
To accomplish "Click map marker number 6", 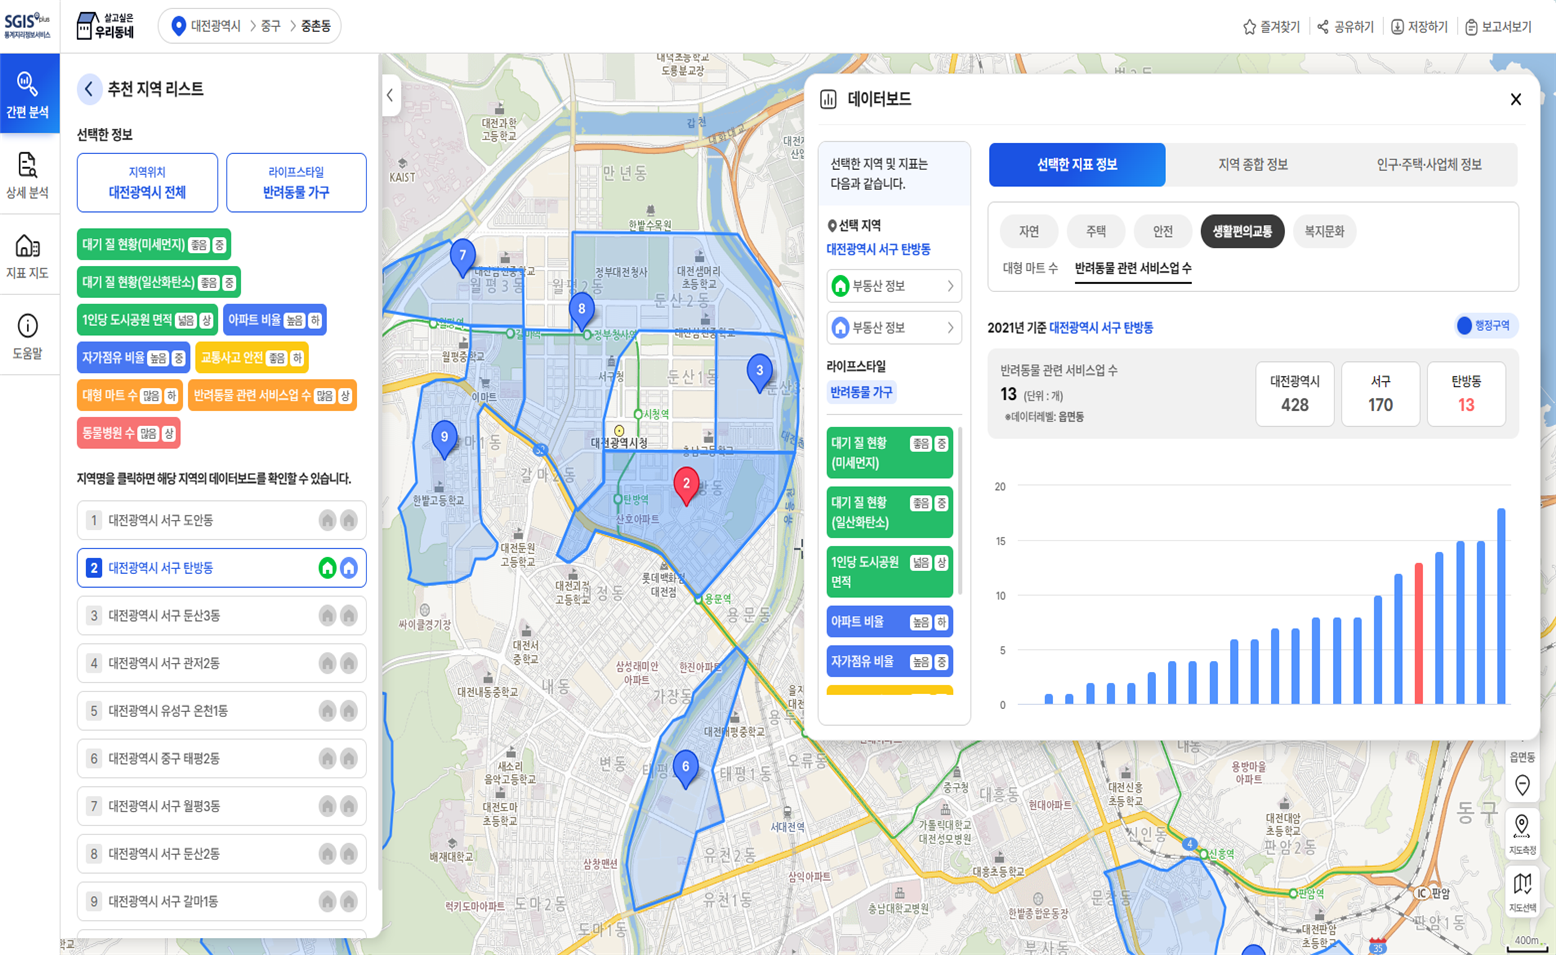I will 685,768.
